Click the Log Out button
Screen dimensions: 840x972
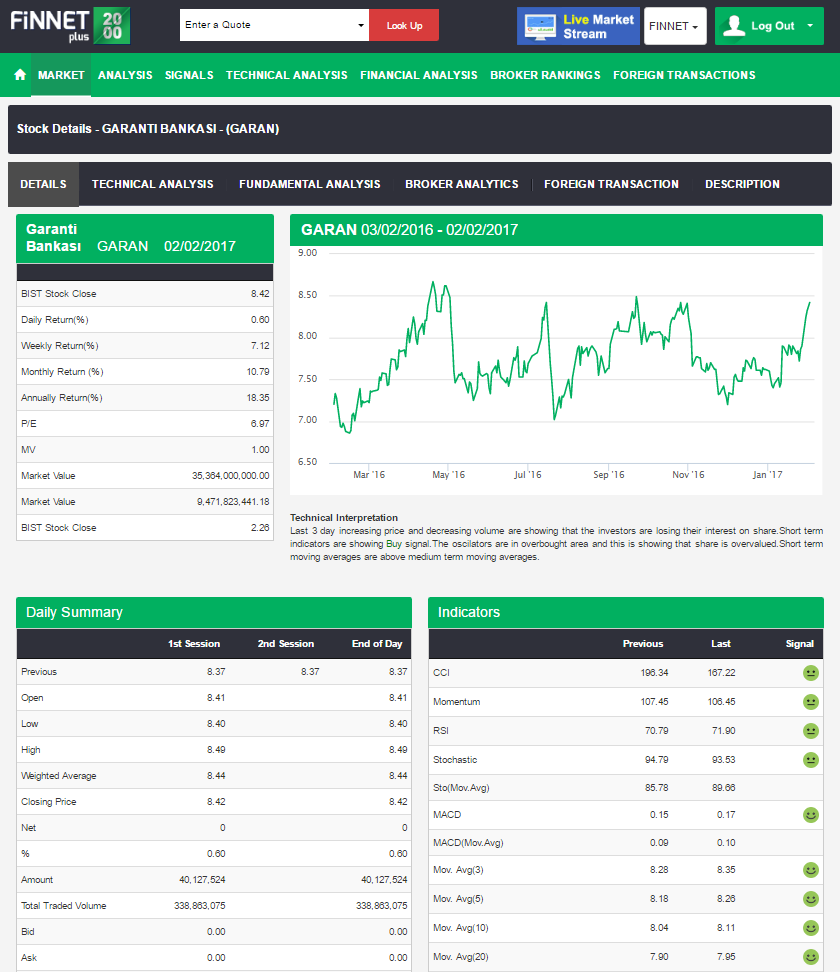pos(769,26)
